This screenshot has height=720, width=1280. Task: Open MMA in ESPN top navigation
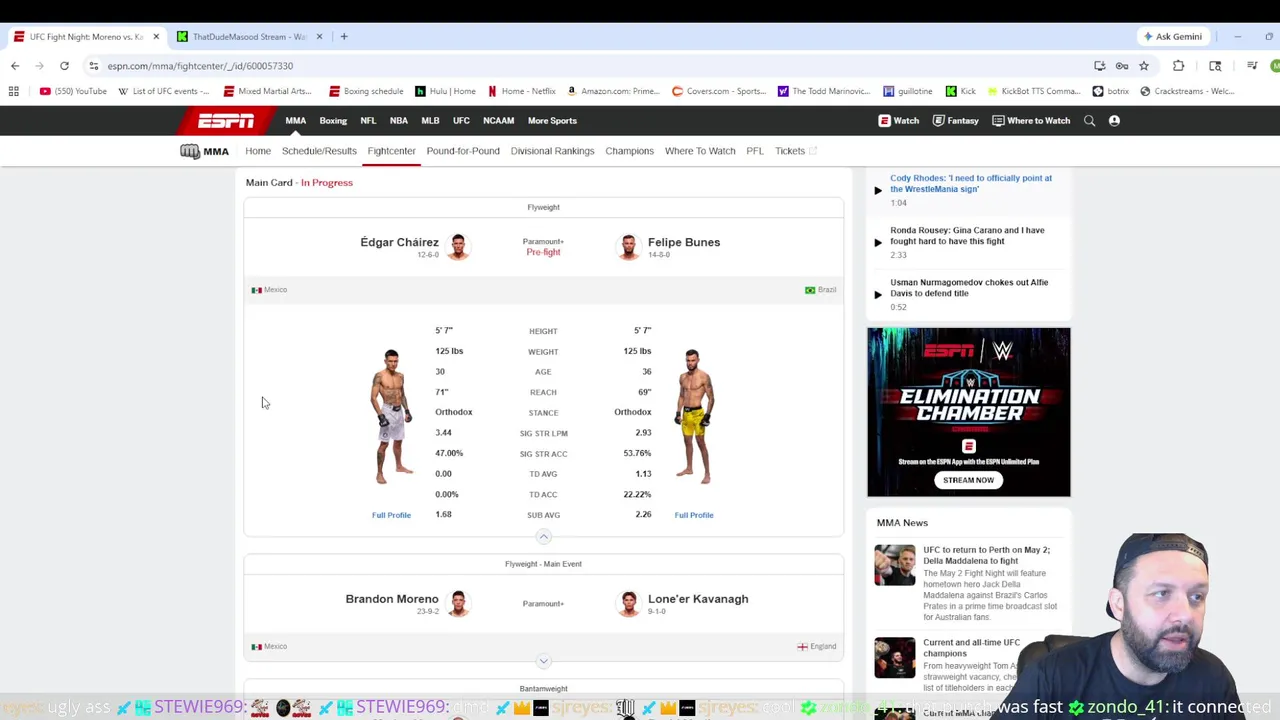(295, 121)
